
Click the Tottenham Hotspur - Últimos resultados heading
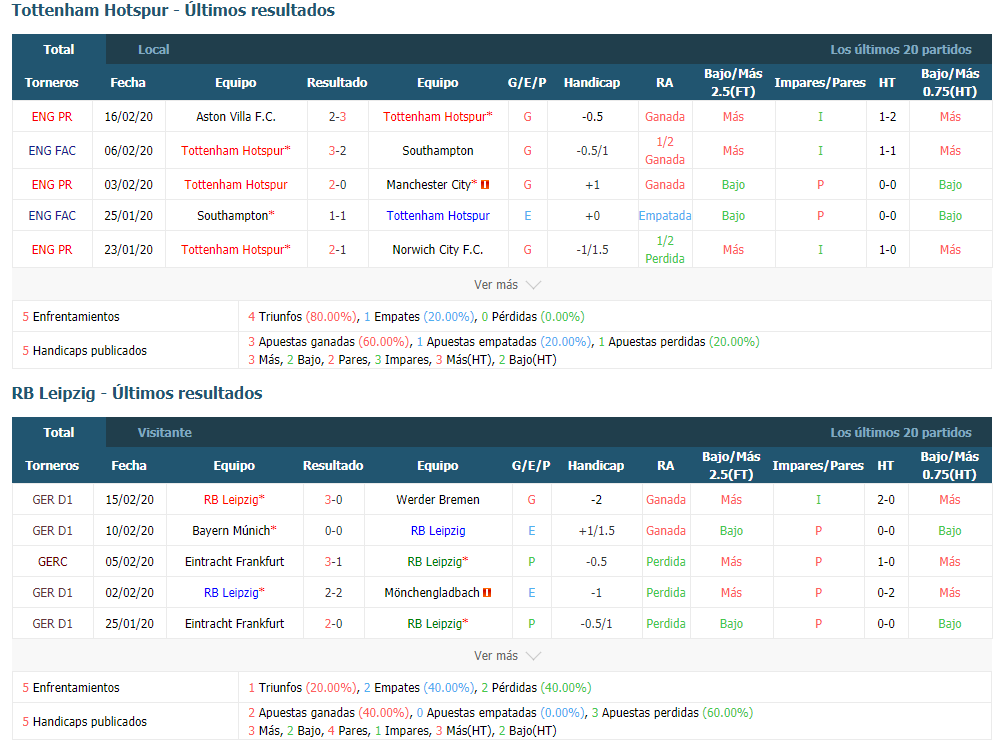[x=173, y=11]
